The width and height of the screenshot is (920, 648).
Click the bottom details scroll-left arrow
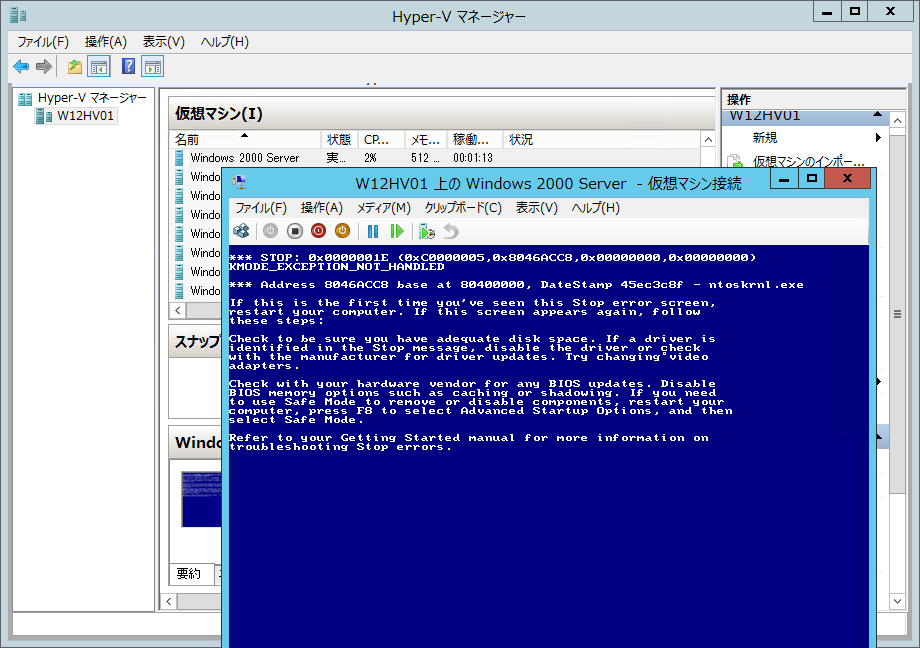tap(169, 601)
